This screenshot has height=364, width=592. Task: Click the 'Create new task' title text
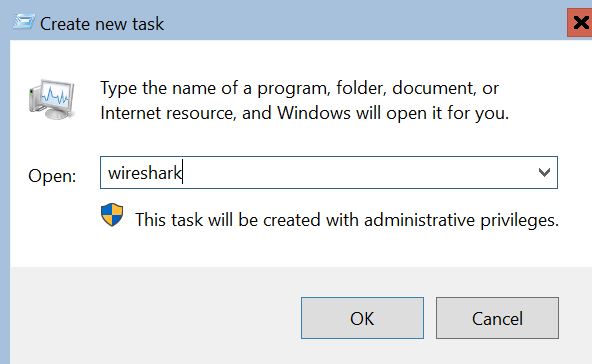pos(102,24)
